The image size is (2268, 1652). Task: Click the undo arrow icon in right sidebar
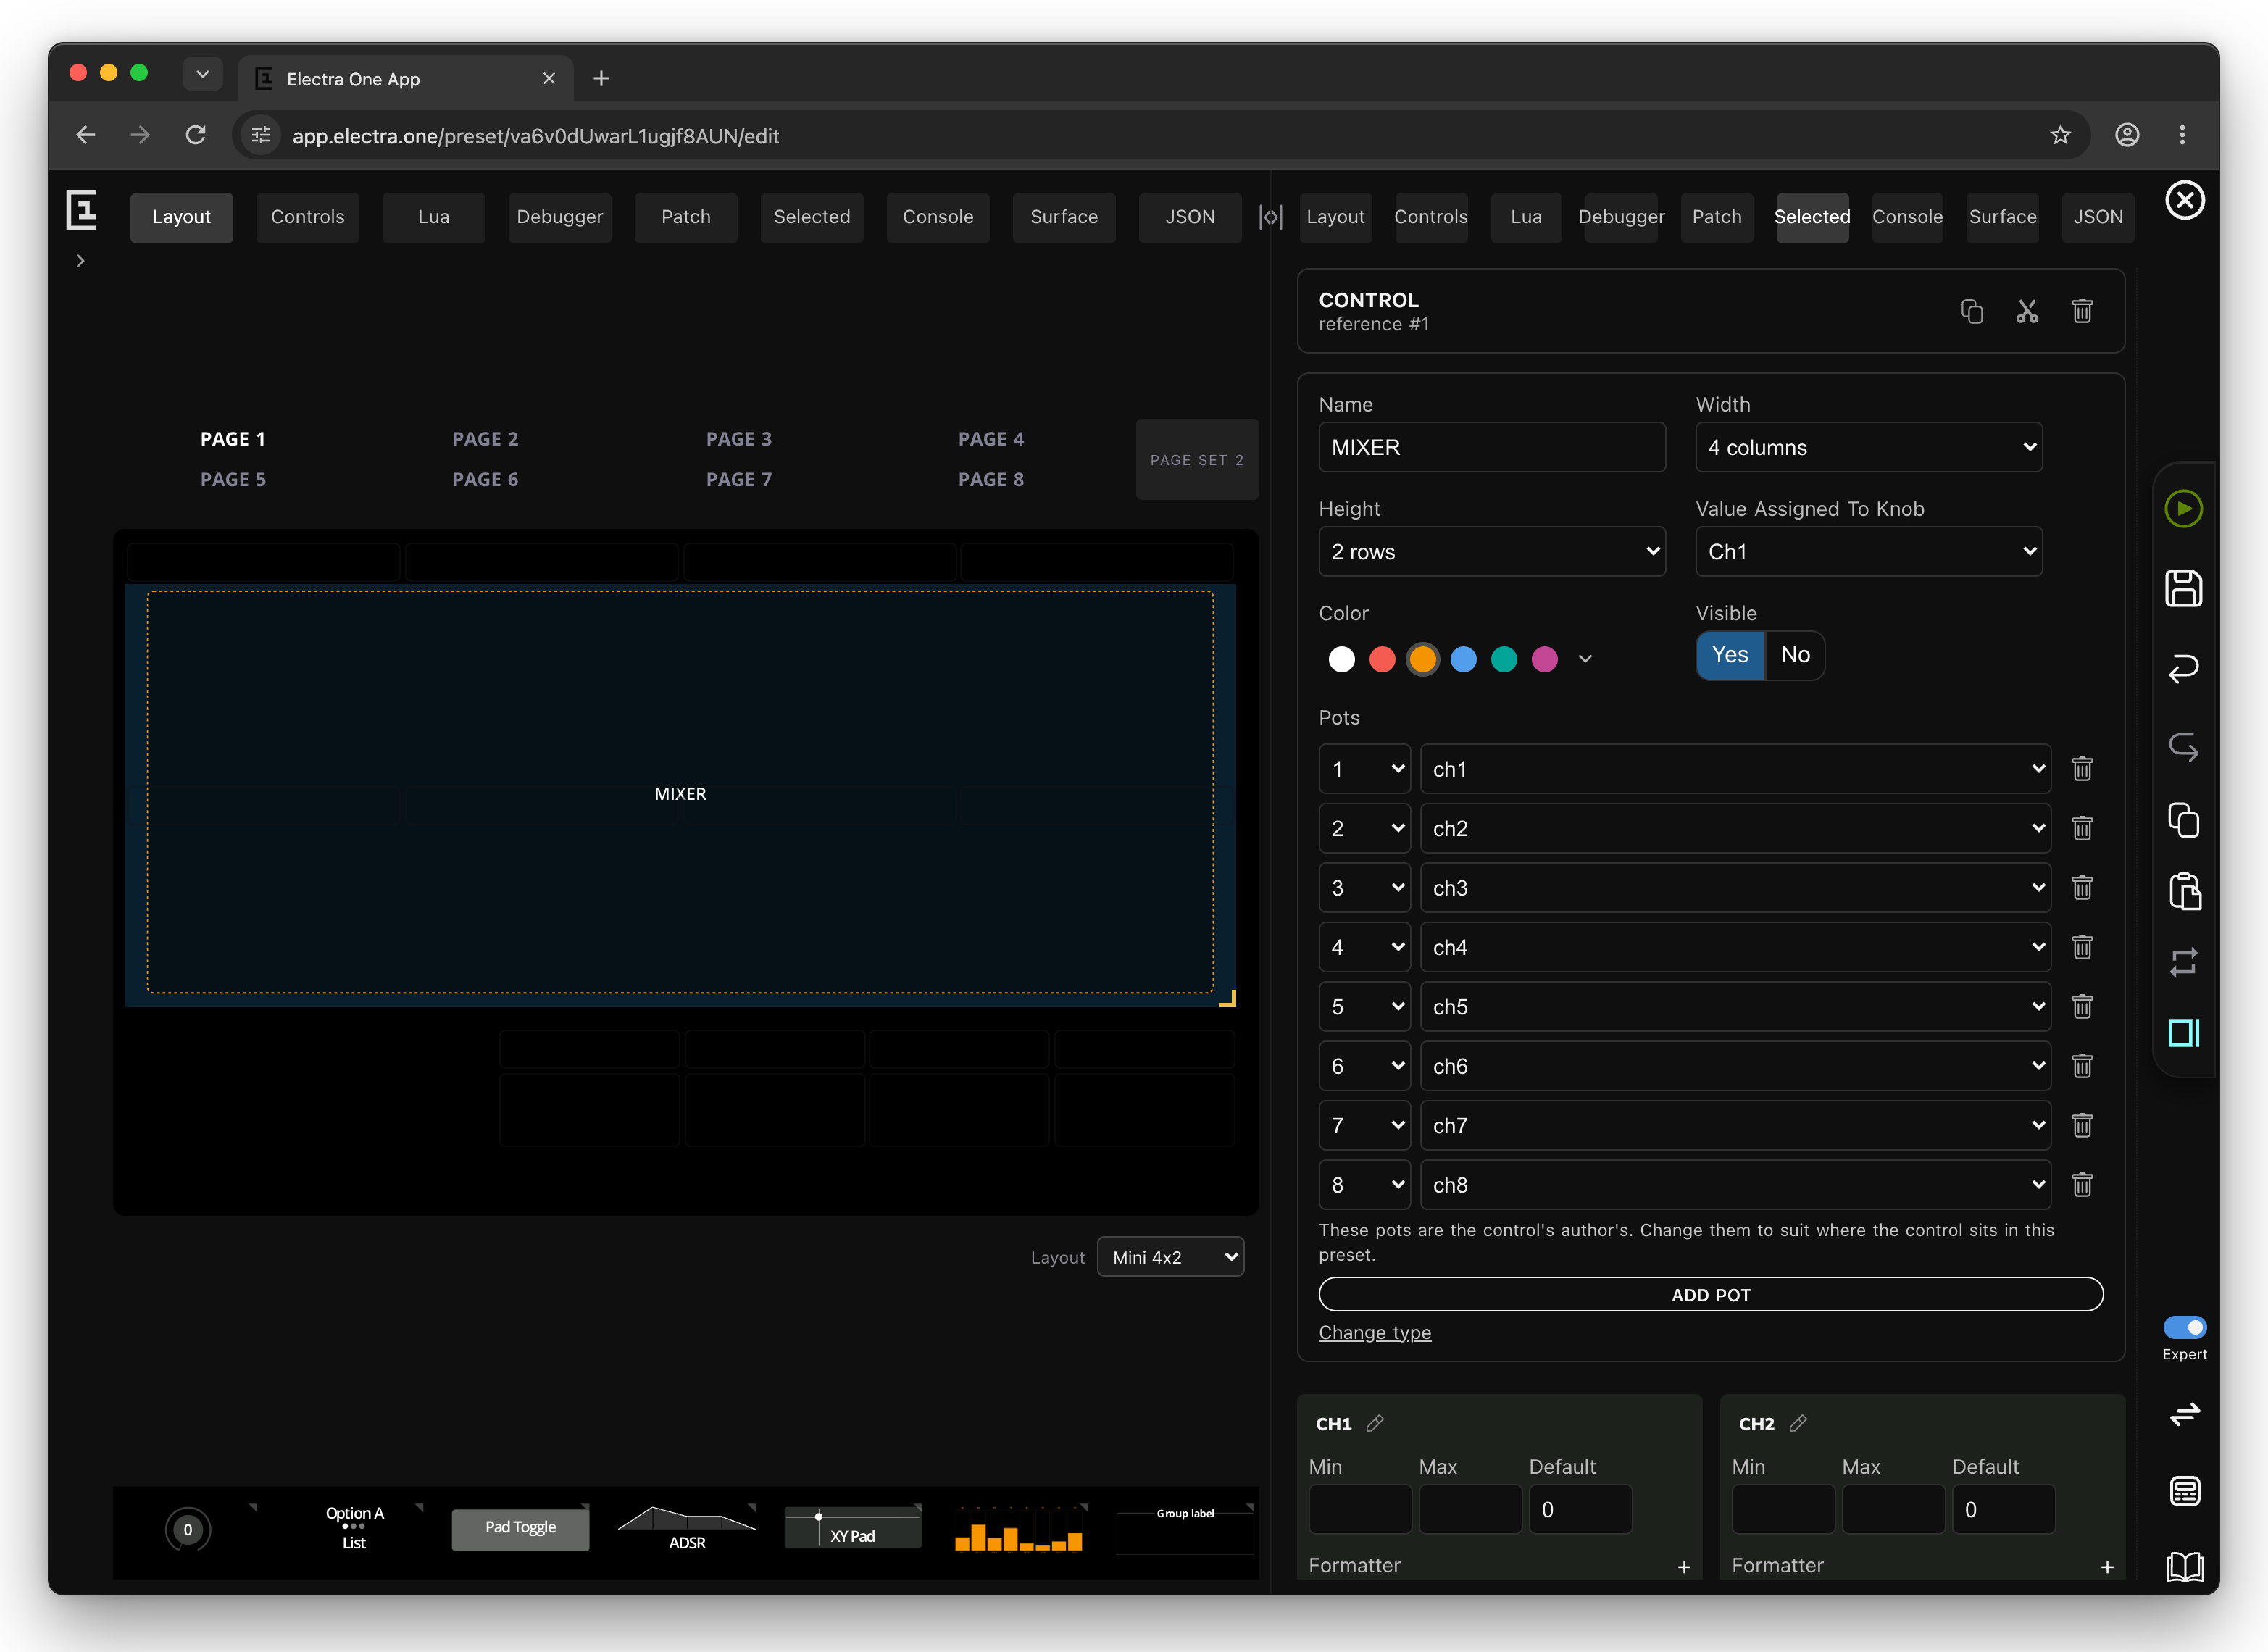pos(2183,668)
